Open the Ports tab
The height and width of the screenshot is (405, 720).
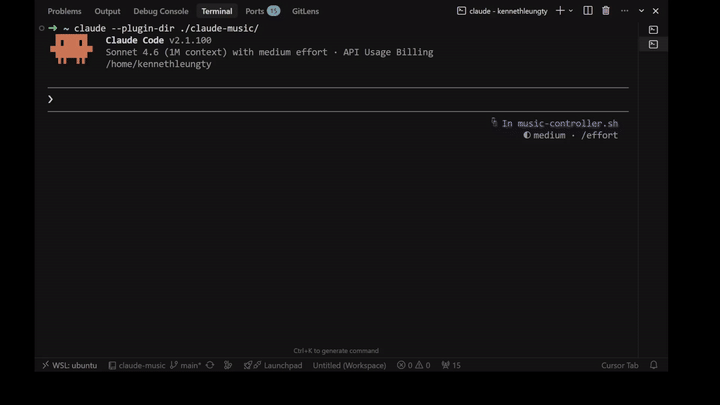(254, 11)
